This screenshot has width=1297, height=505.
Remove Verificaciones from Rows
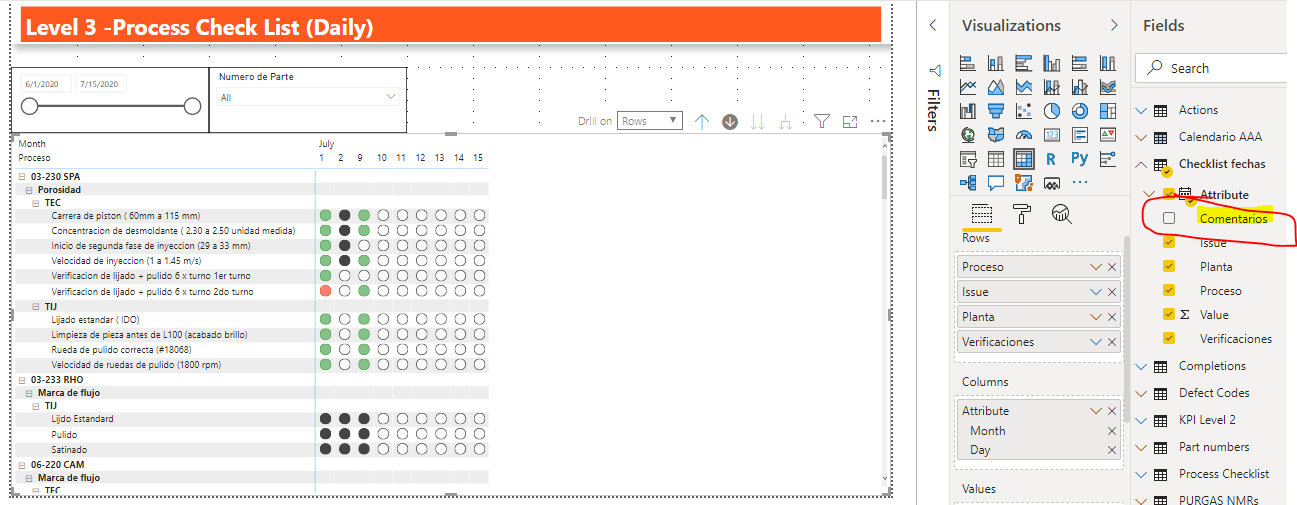tap(1112, 342)
